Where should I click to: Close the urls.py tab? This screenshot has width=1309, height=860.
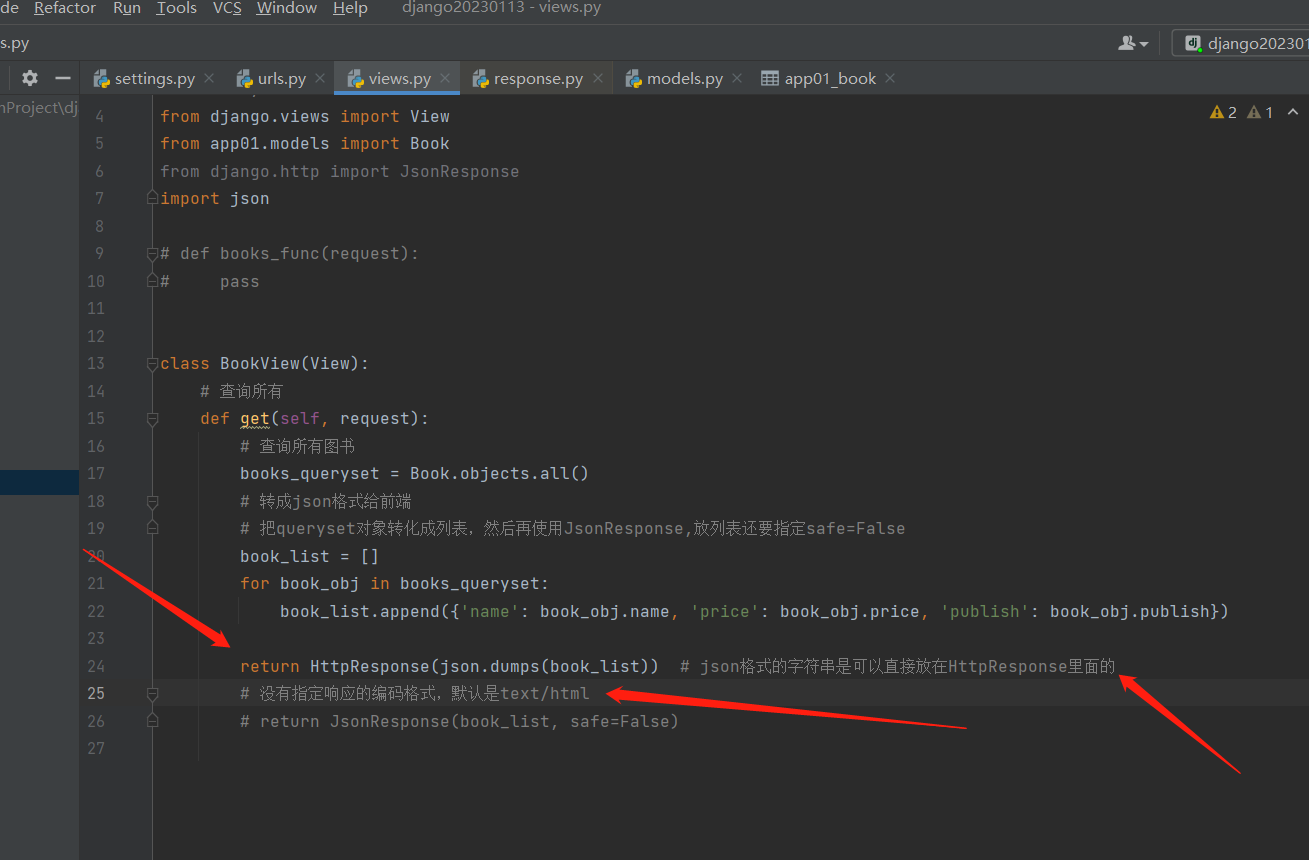tap(320, 78)
